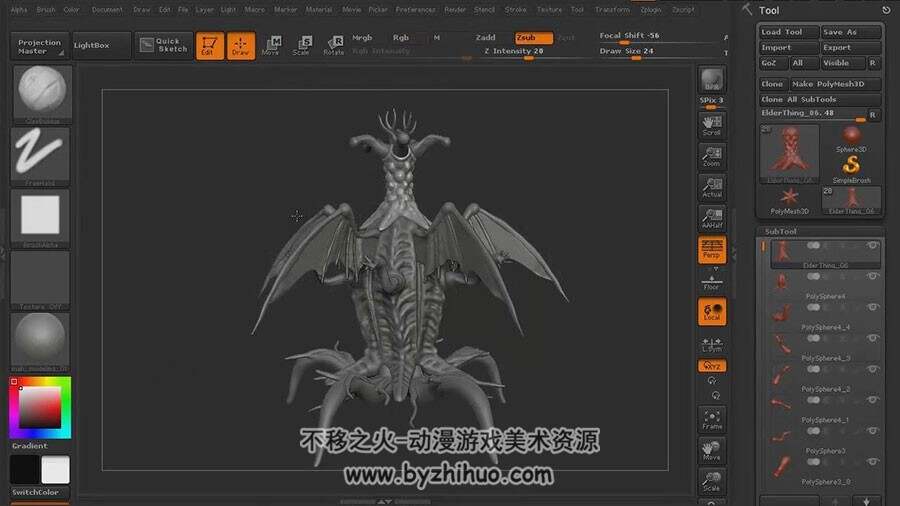Activate the Move transform icon in top toolbar
The width and height of the screenshot is (900, 506).
271,45
